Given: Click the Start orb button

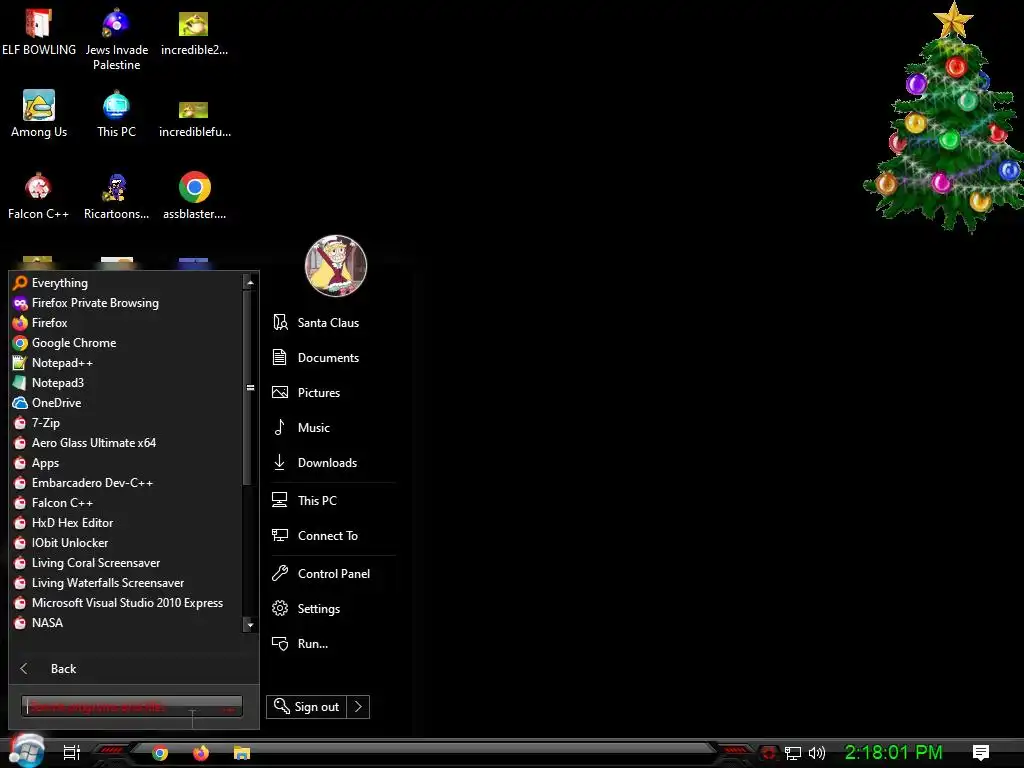Looking at the screenshot, I should (27, 751).
